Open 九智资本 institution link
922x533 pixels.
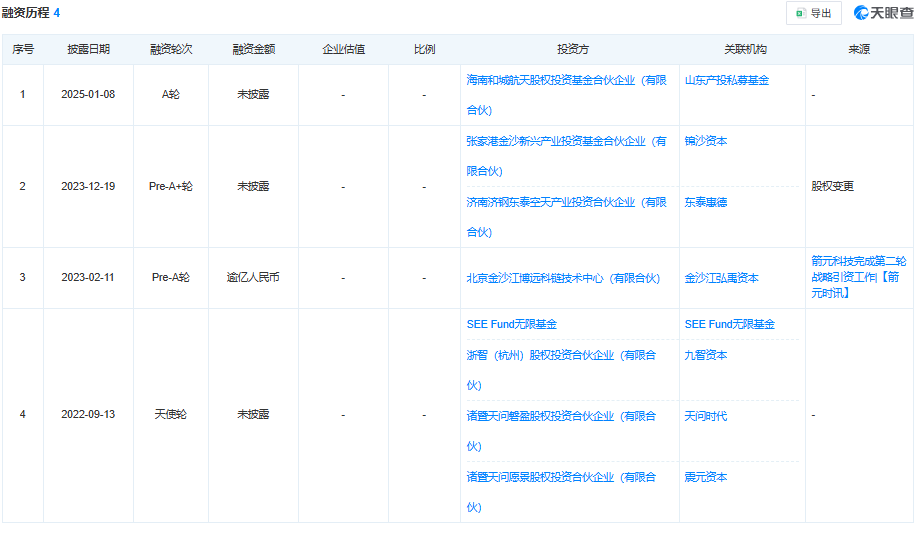pos(705,355)
